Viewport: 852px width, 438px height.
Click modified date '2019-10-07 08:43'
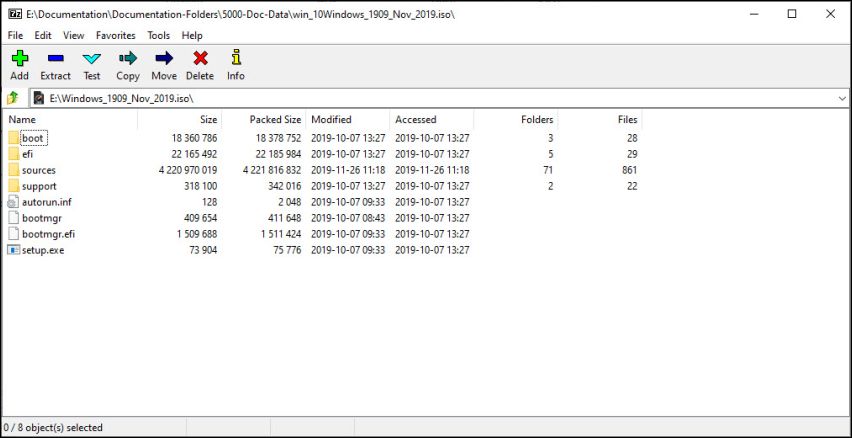(348, 218)
